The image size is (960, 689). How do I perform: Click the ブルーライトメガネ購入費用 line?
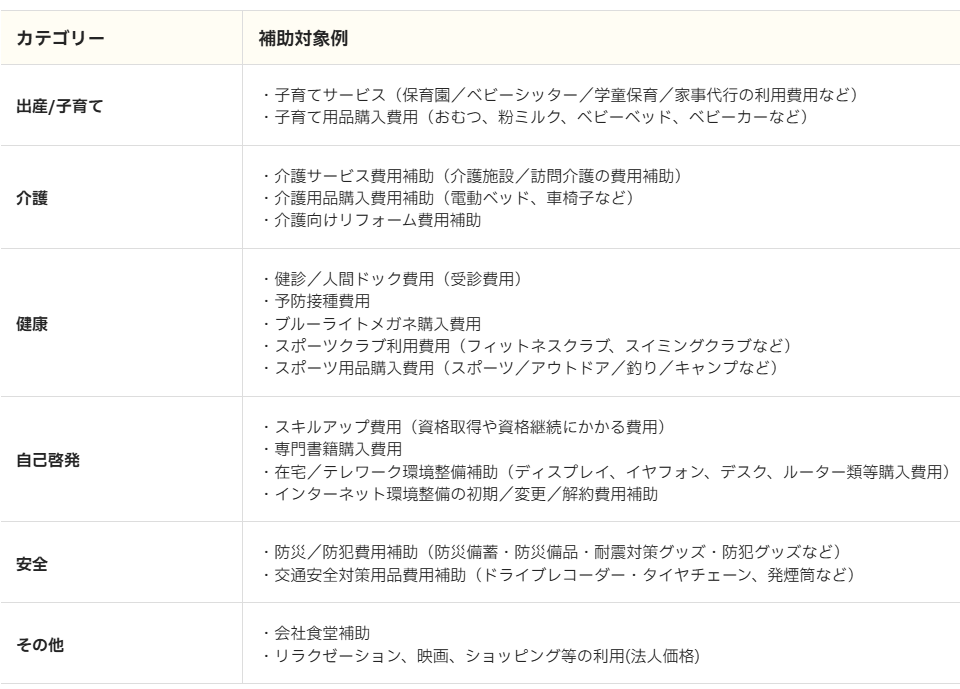[x=371, y=325]
